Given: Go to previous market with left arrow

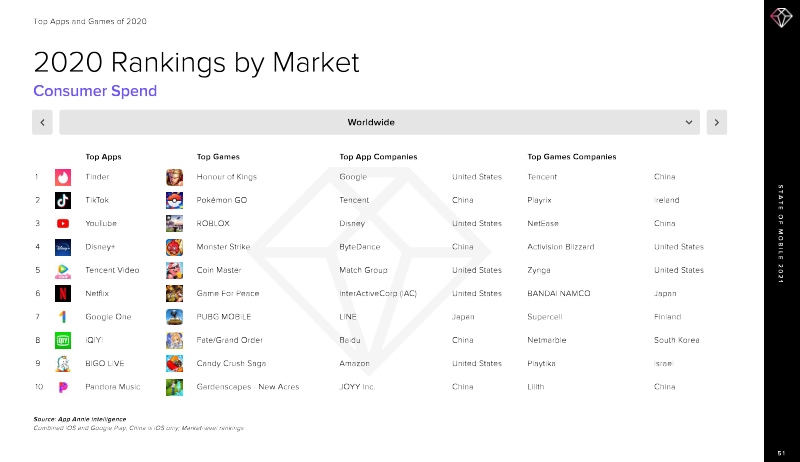Looking at the screenshot, I should point(42,122).
